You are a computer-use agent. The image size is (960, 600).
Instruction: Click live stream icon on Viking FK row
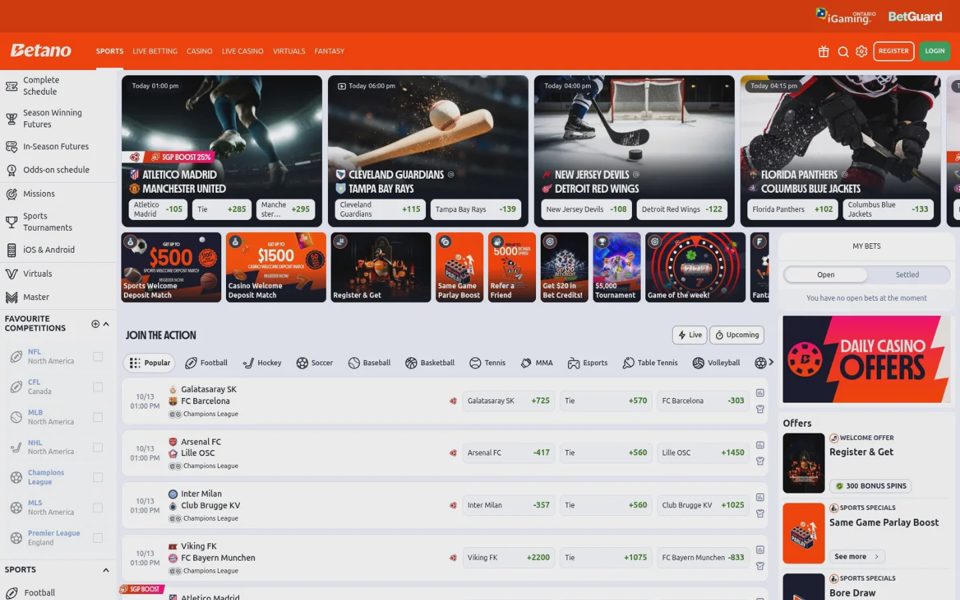tap(453, 558)
